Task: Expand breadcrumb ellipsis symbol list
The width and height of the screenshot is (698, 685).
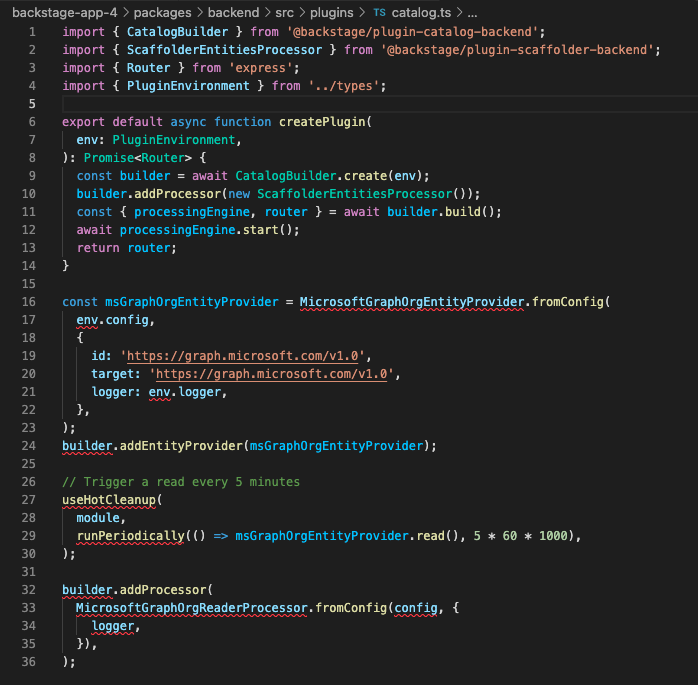Action: click(x=472, y=13)
